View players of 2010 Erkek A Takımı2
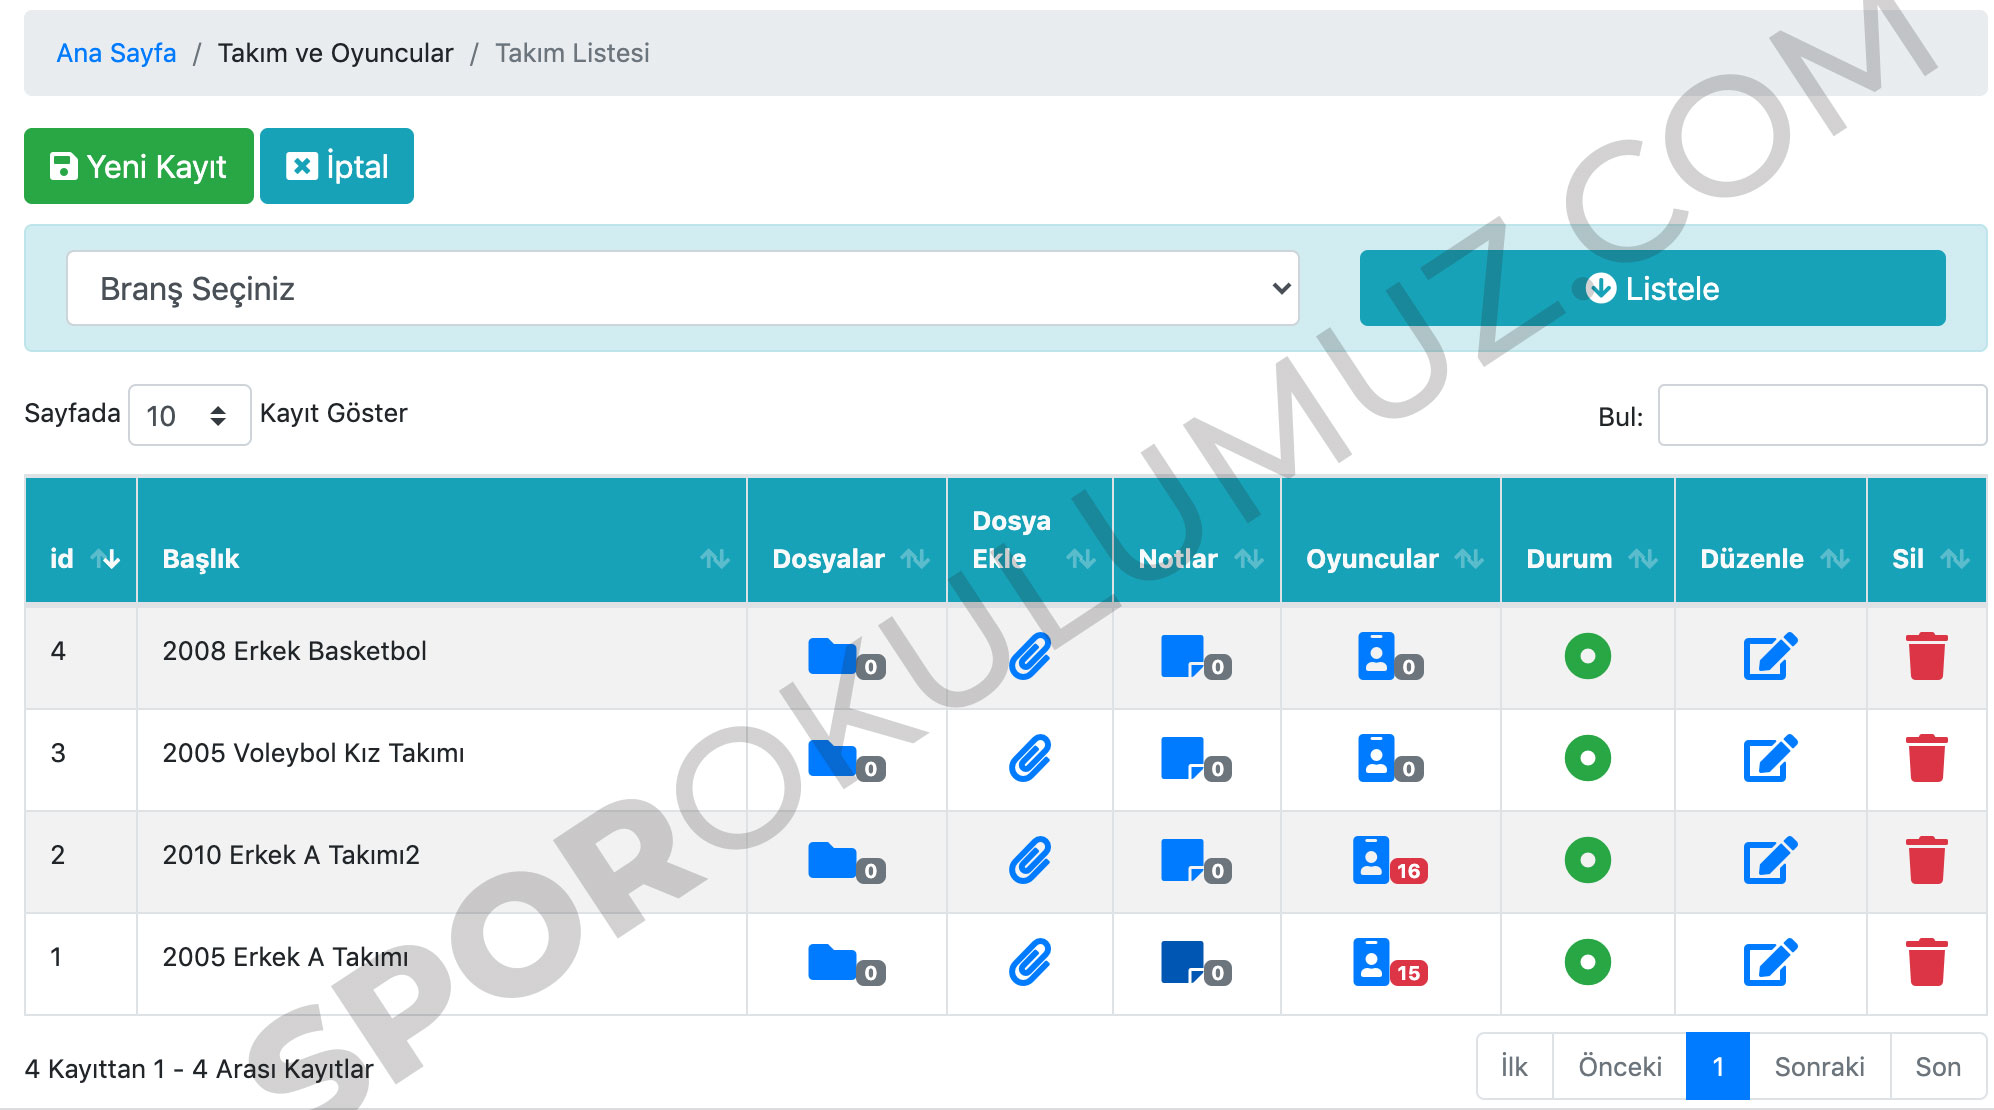The image size is (1994, 1110). tap(1372, 860)
